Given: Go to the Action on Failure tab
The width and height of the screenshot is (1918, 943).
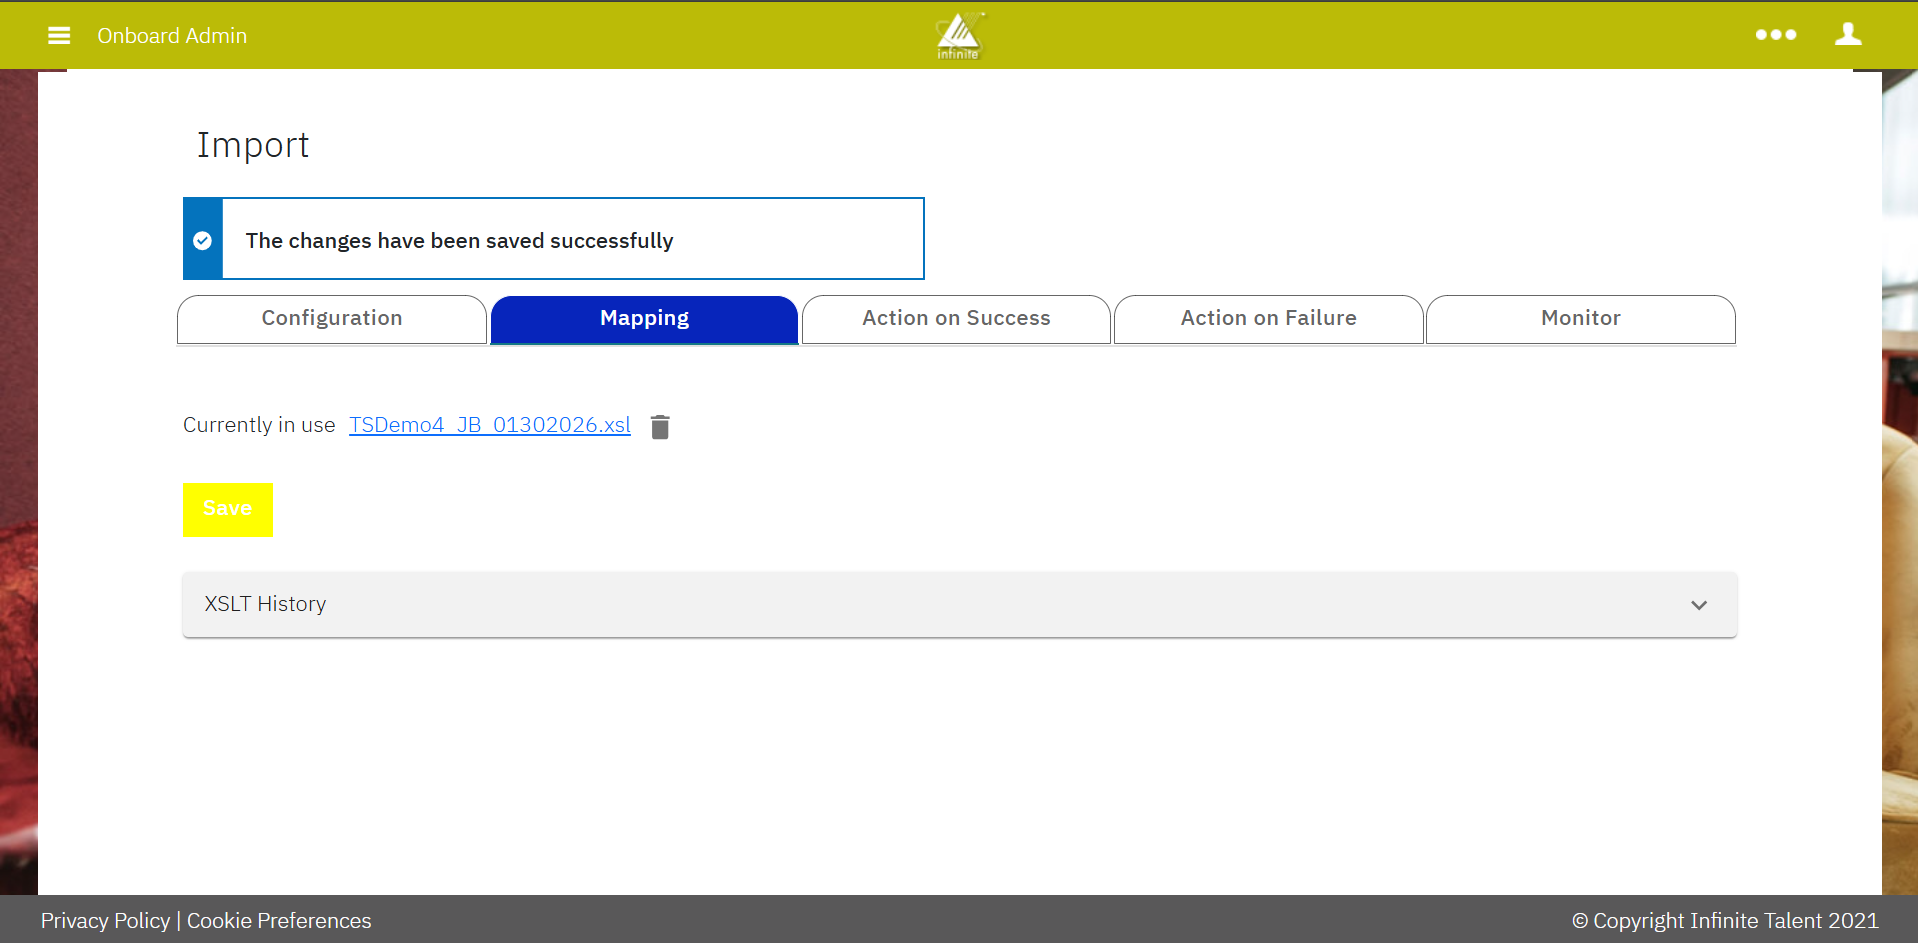Looking at the screenshot, I should 1268,319.
